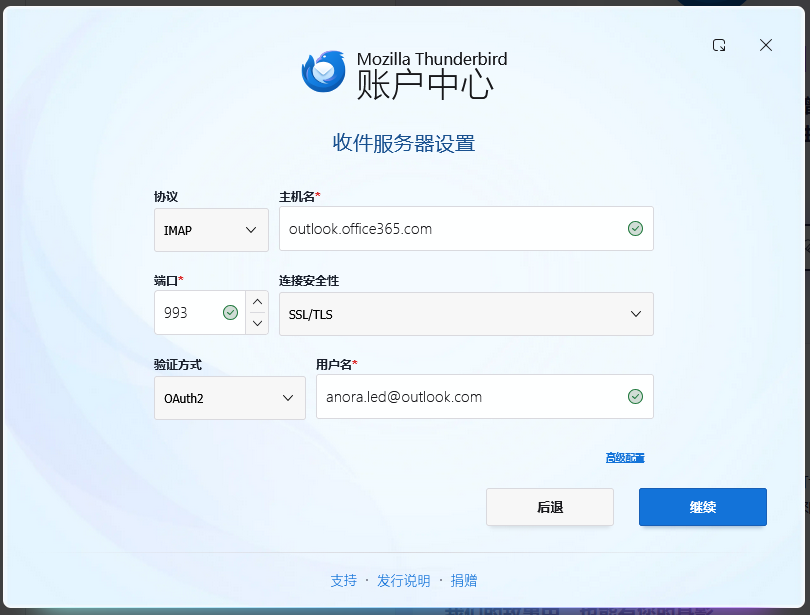Viewport: 810px width, 615px height.
Task: Click the green check icon in the hostname field
Action: pos(635,228)
